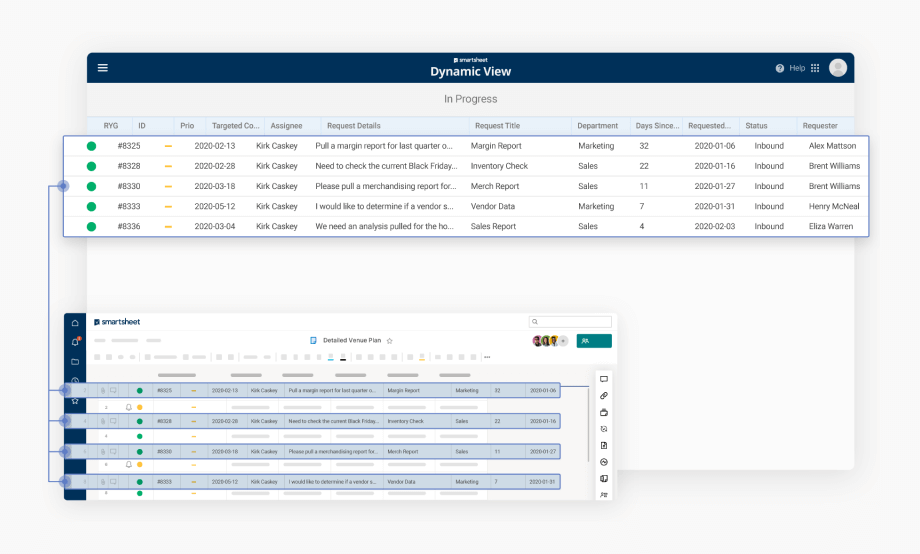The width and height of the screenshot is (920, 554).
Task: Click the RYG column header
Action: click(111, 126)
